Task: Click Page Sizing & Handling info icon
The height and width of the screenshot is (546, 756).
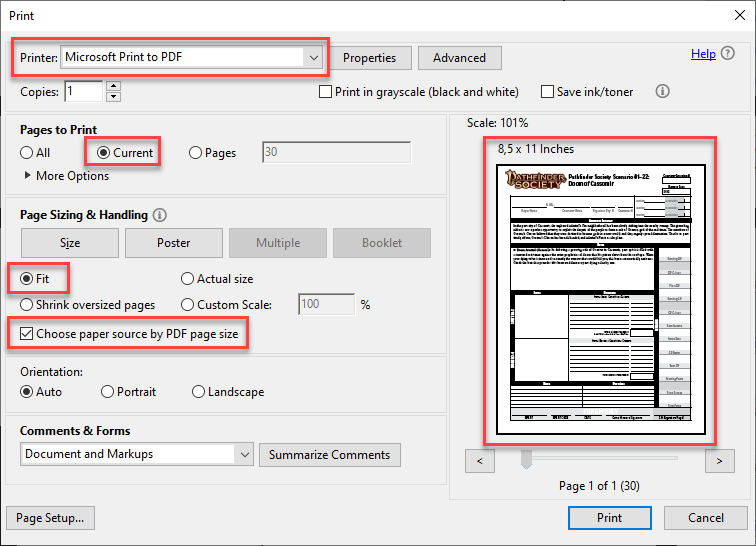Action: 160,215
